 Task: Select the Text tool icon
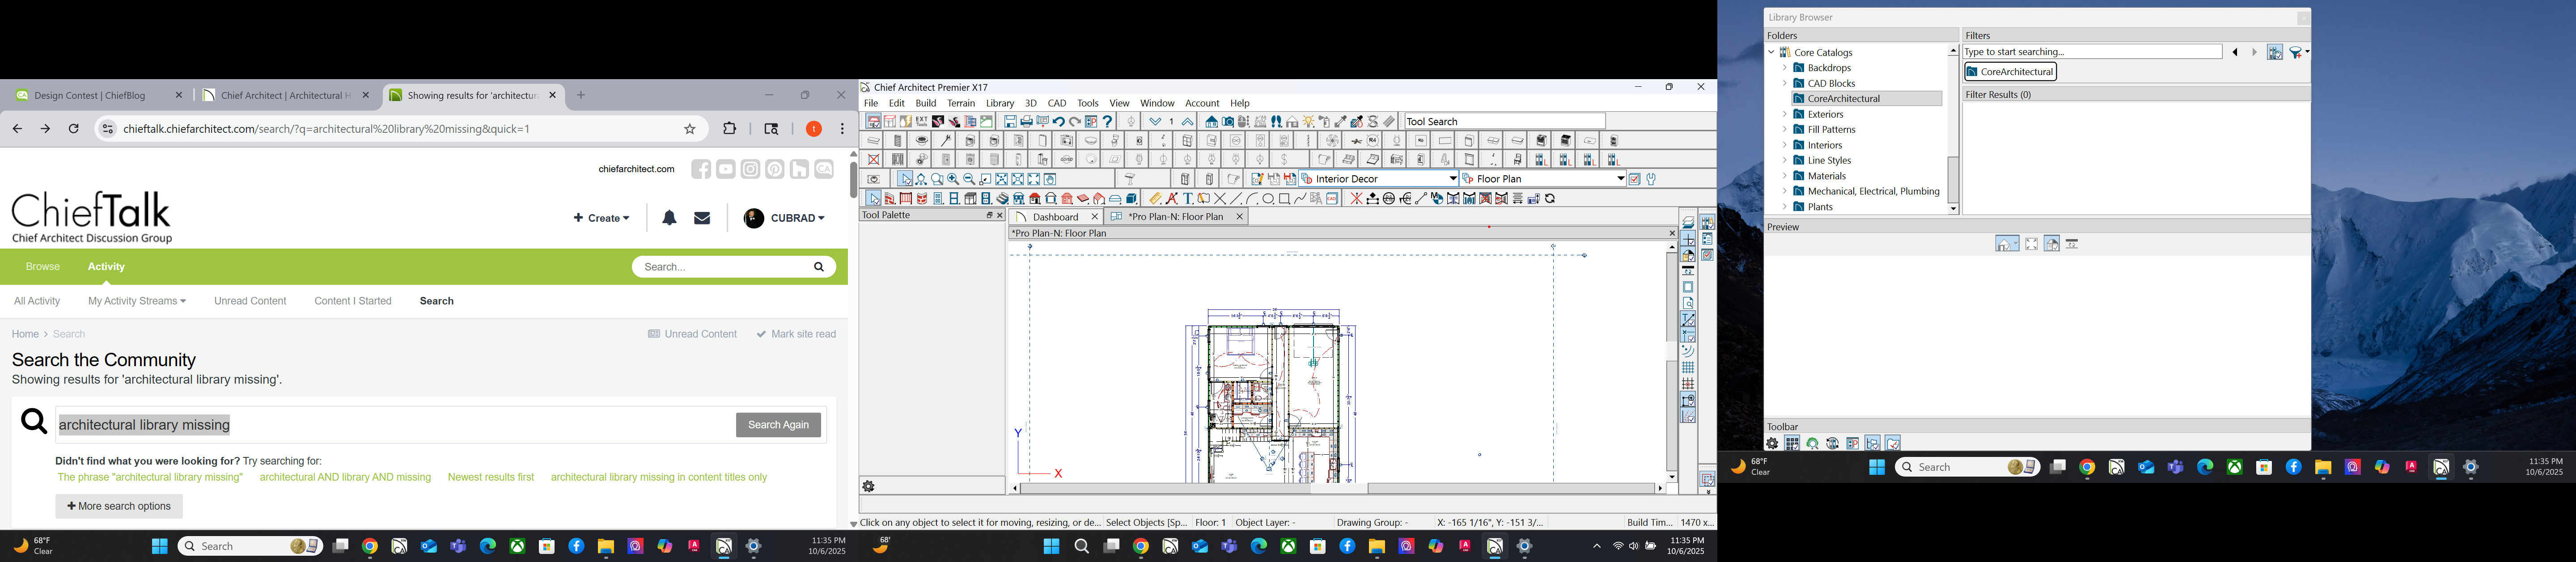point(1188,199)
